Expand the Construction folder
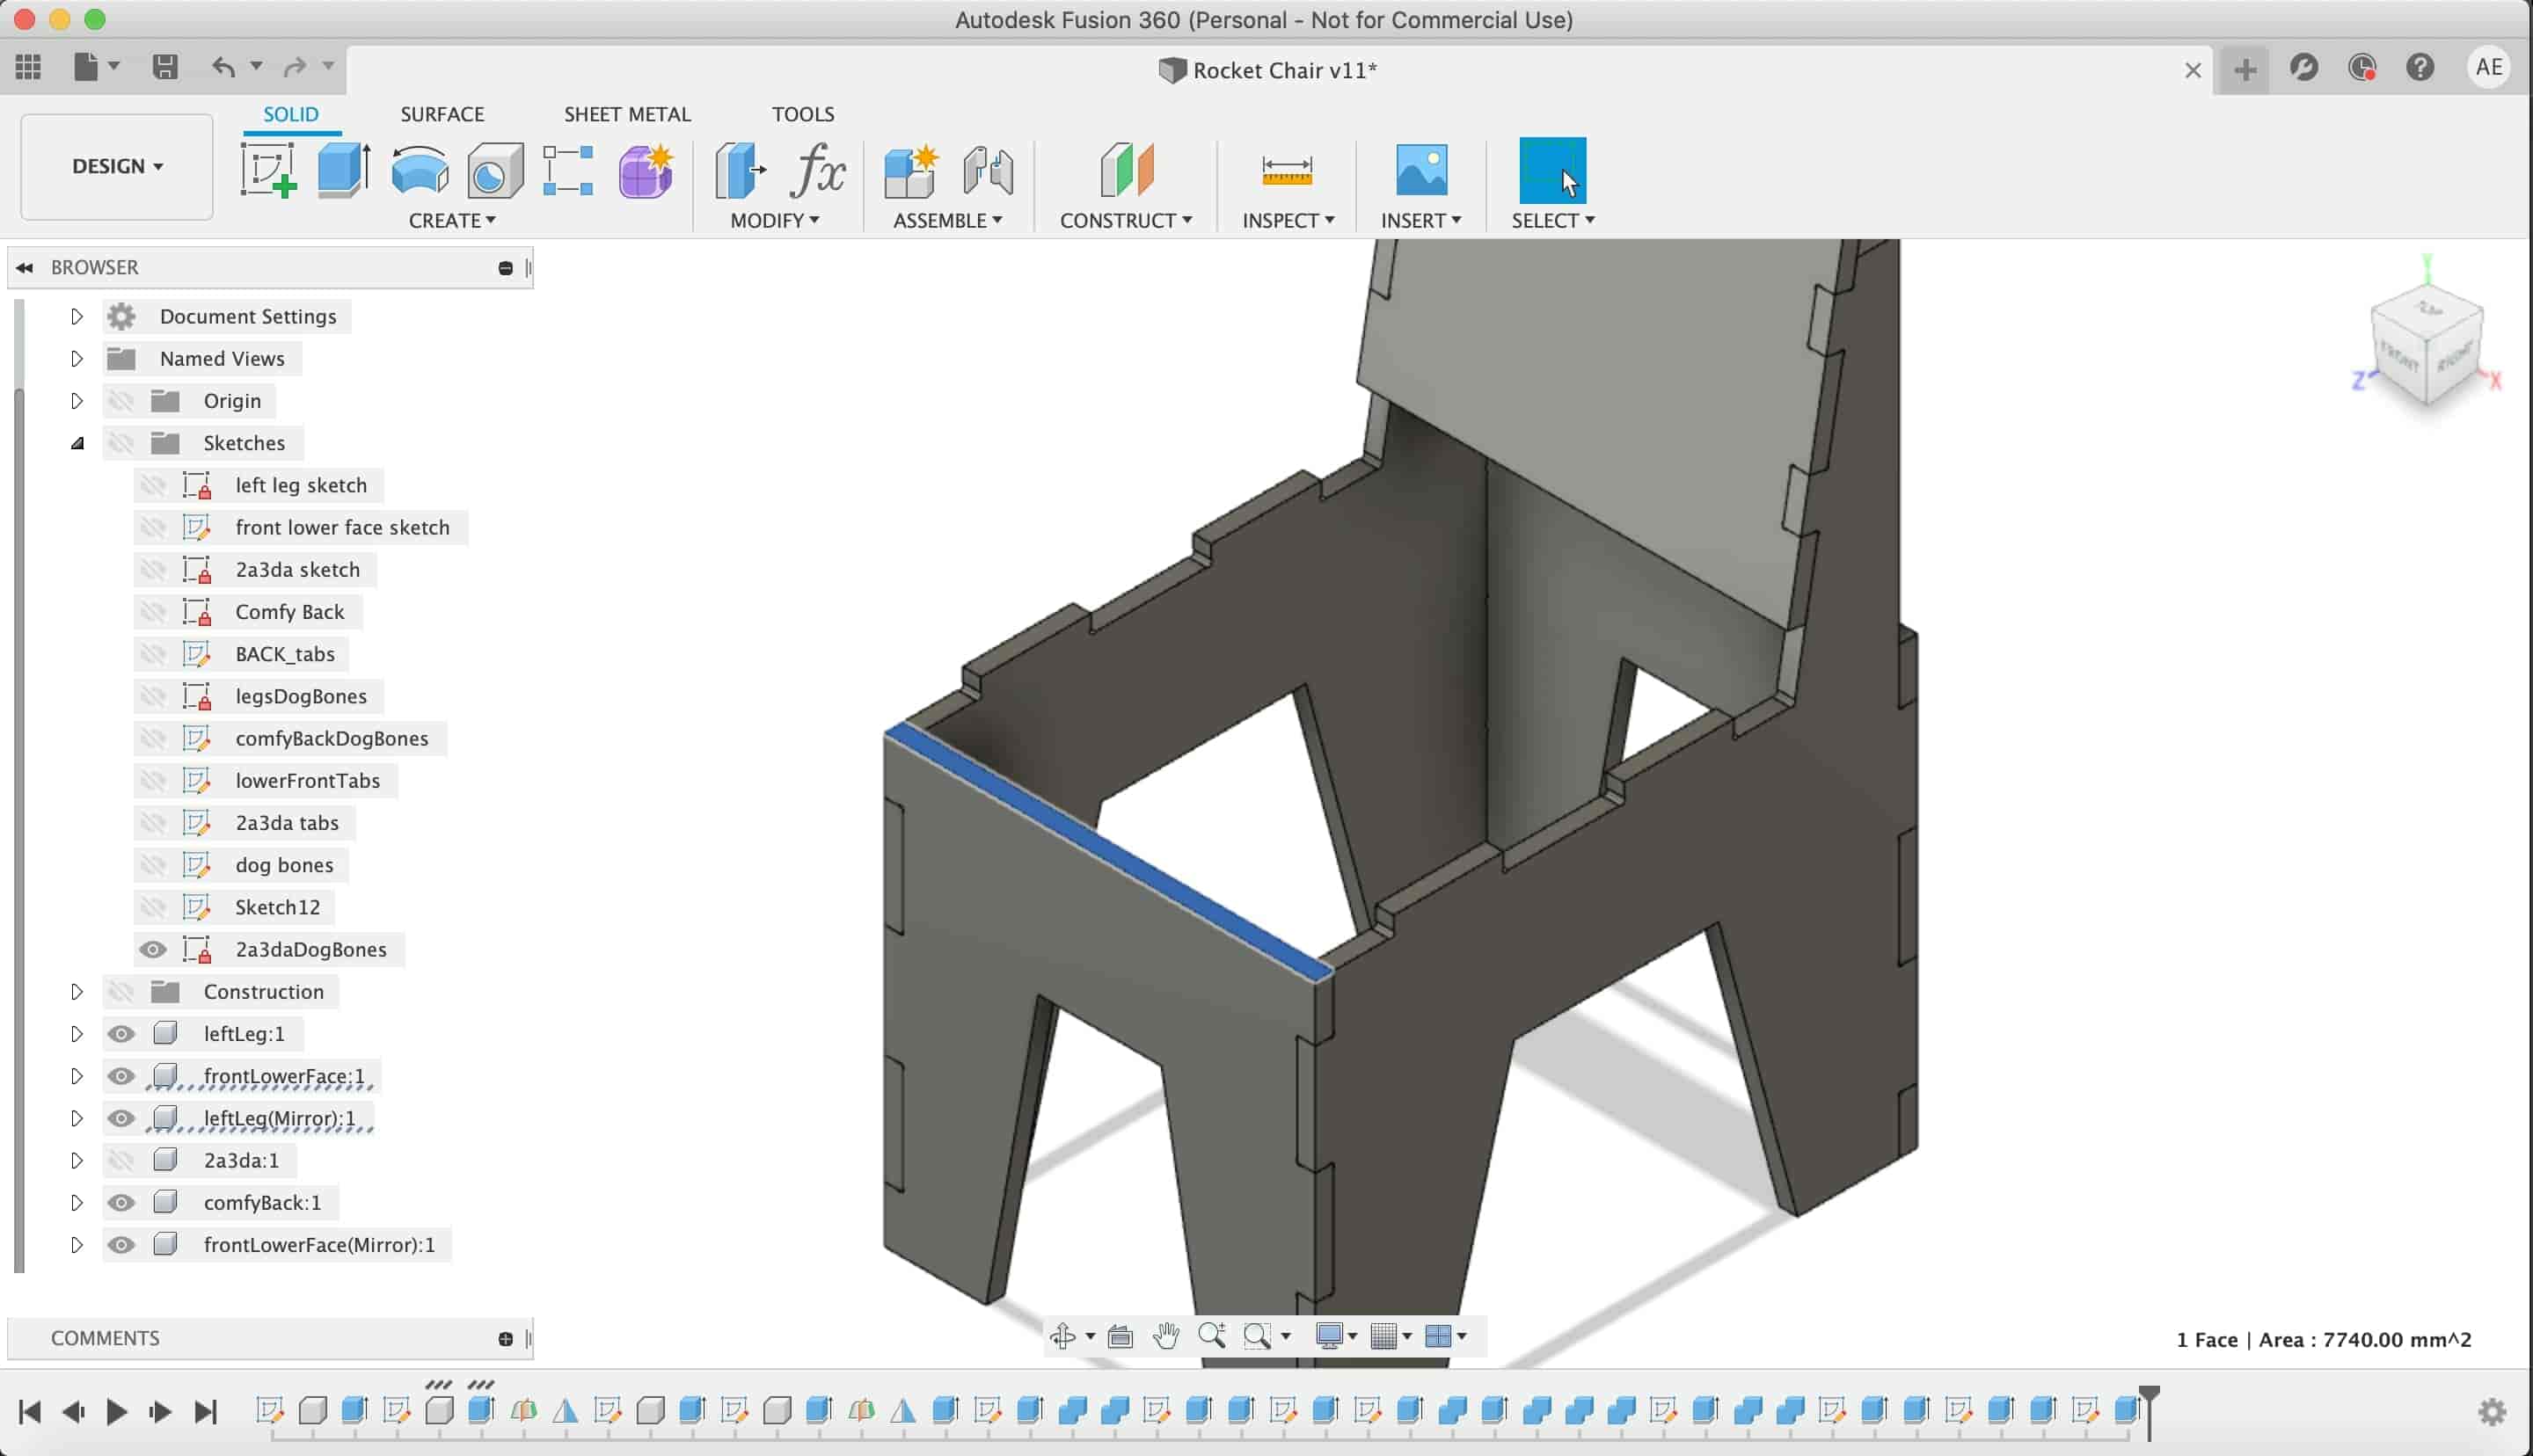The height and width of the screenshot is (1456, 2533). pyautogui.click(x=76, y=992)
